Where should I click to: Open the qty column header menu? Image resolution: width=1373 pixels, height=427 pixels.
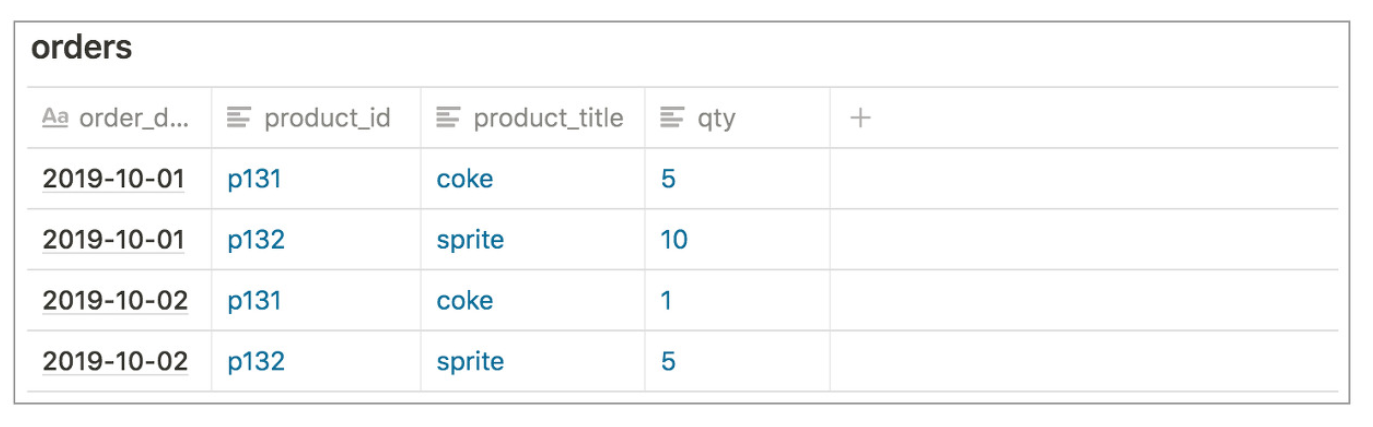(x=737, y=118)
